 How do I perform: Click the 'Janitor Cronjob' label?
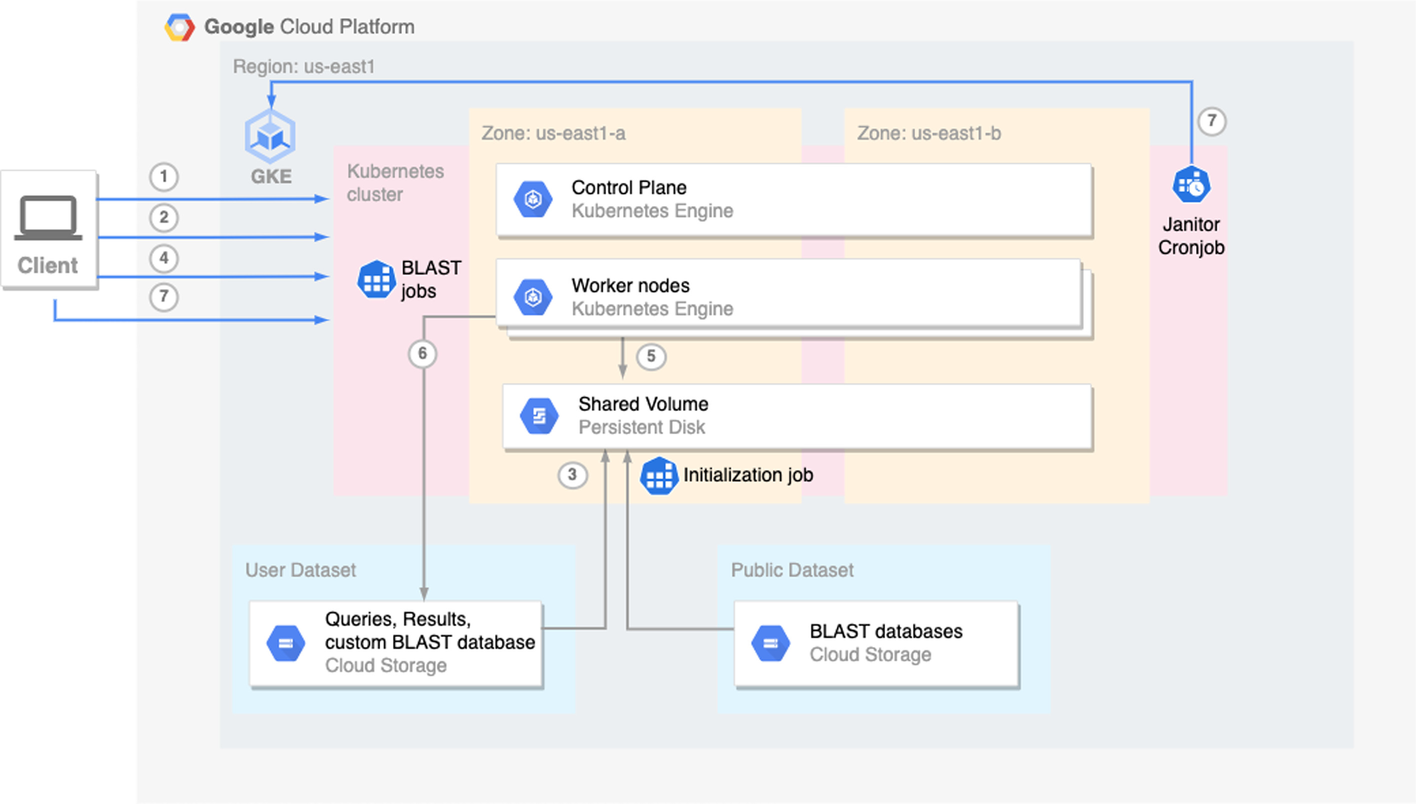click(1192, 235)
